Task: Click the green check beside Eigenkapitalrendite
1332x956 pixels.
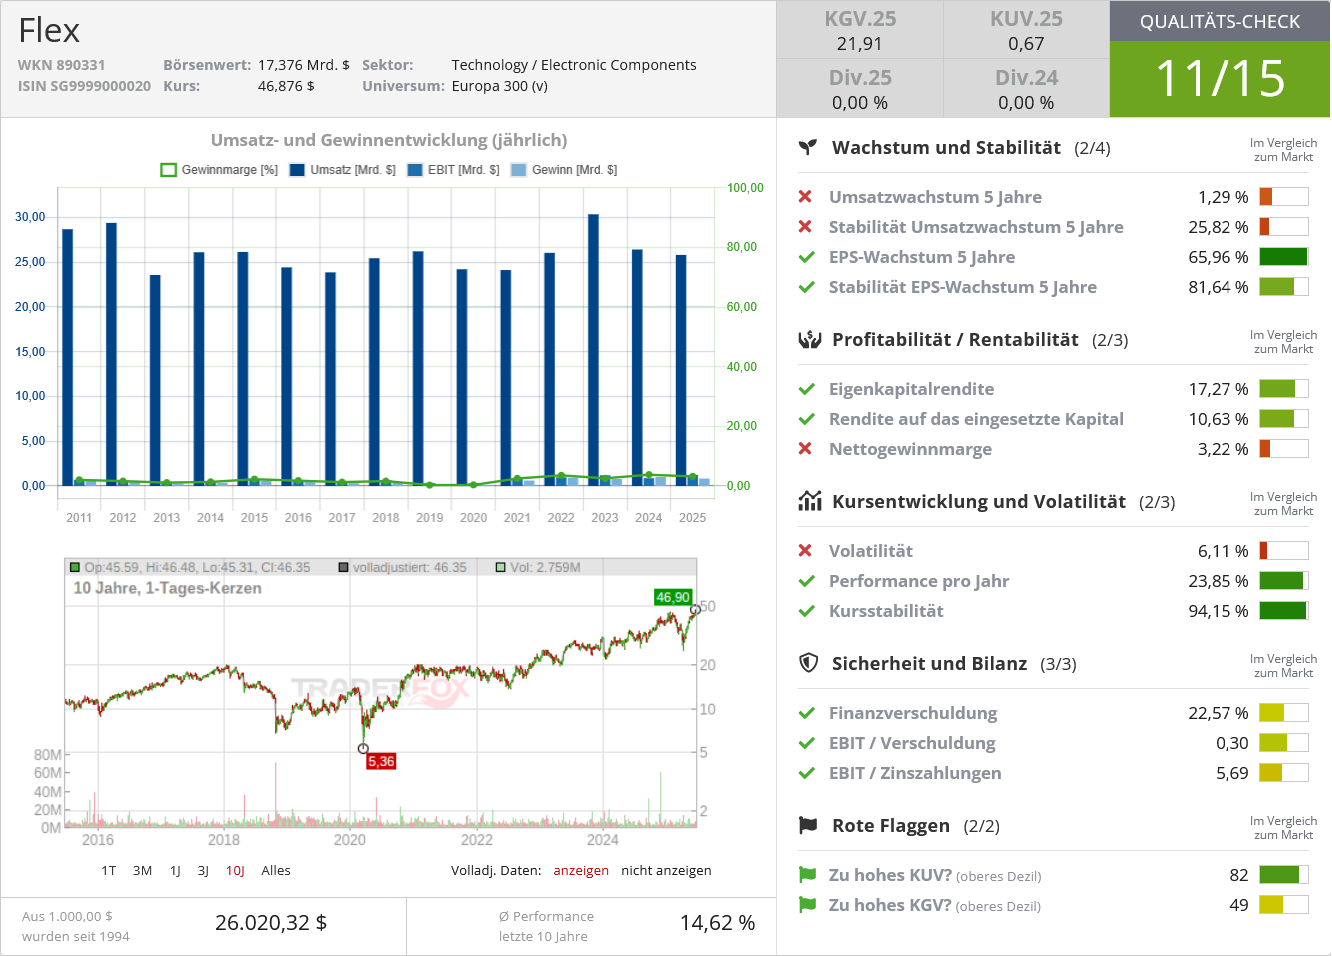Action: tap(806, 389)
